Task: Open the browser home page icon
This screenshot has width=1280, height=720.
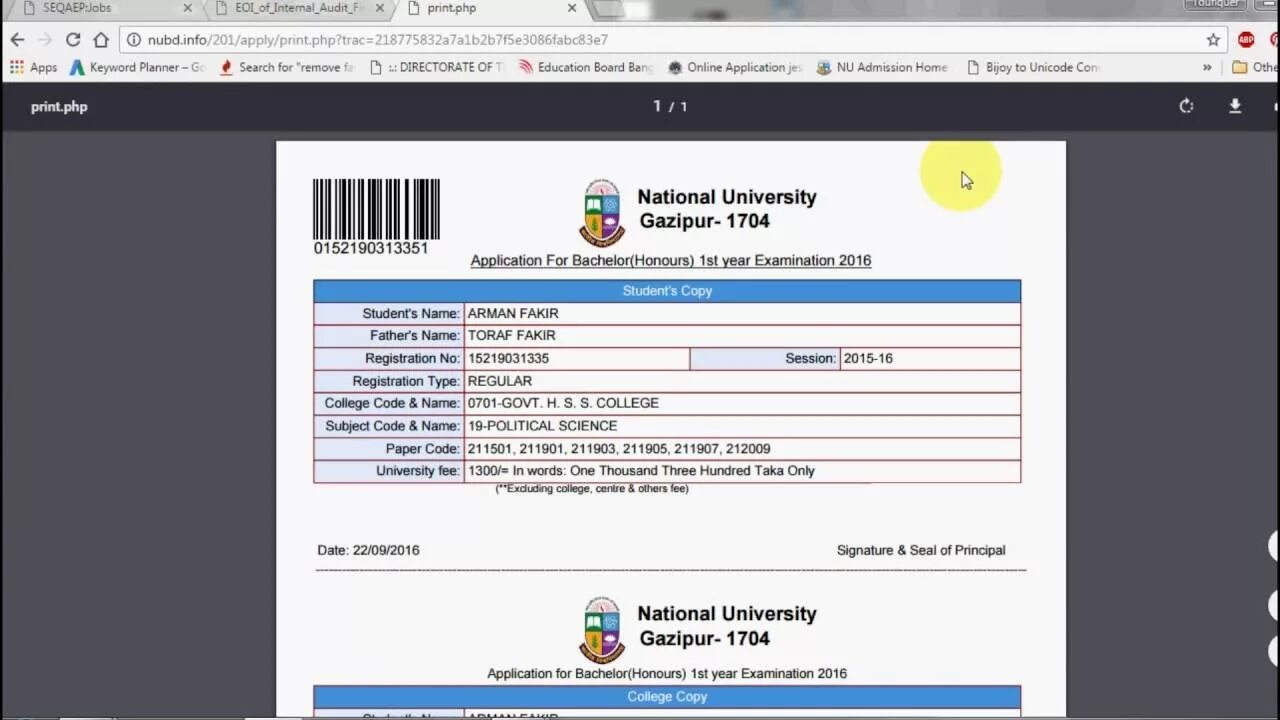Action: click(101, 40)
